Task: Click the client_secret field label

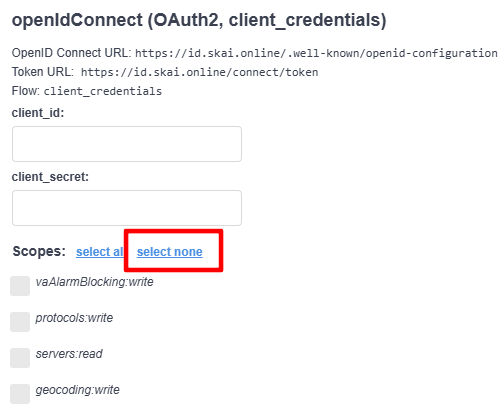Action: click(x=50, y=177)
